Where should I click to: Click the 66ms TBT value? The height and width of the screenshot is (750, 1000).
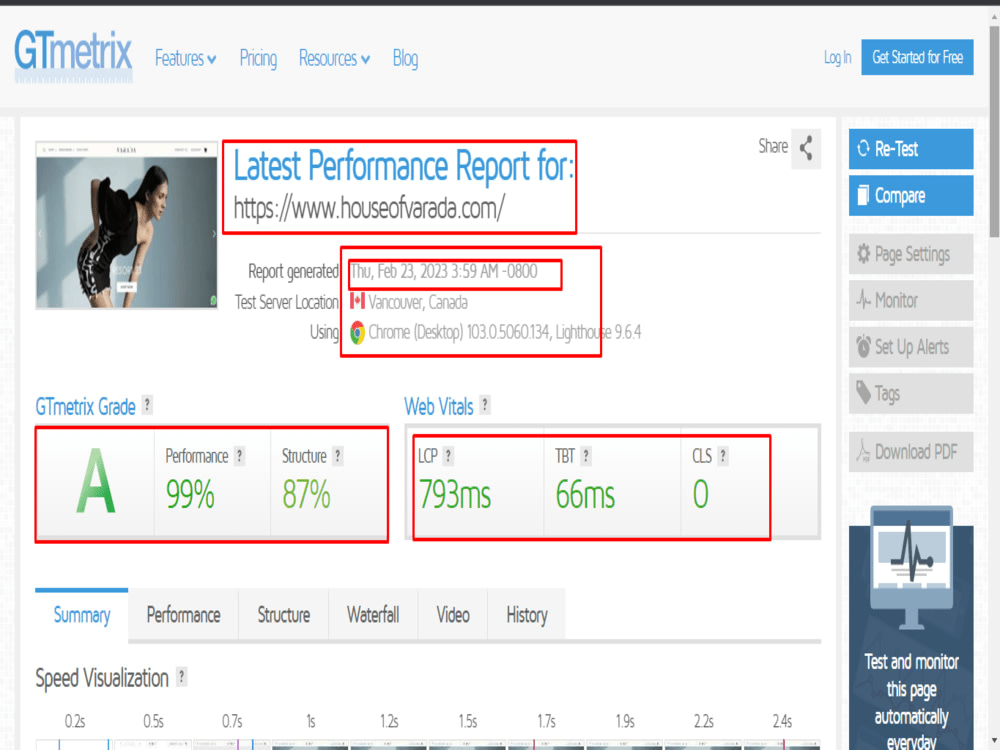(x=585, y=494)
